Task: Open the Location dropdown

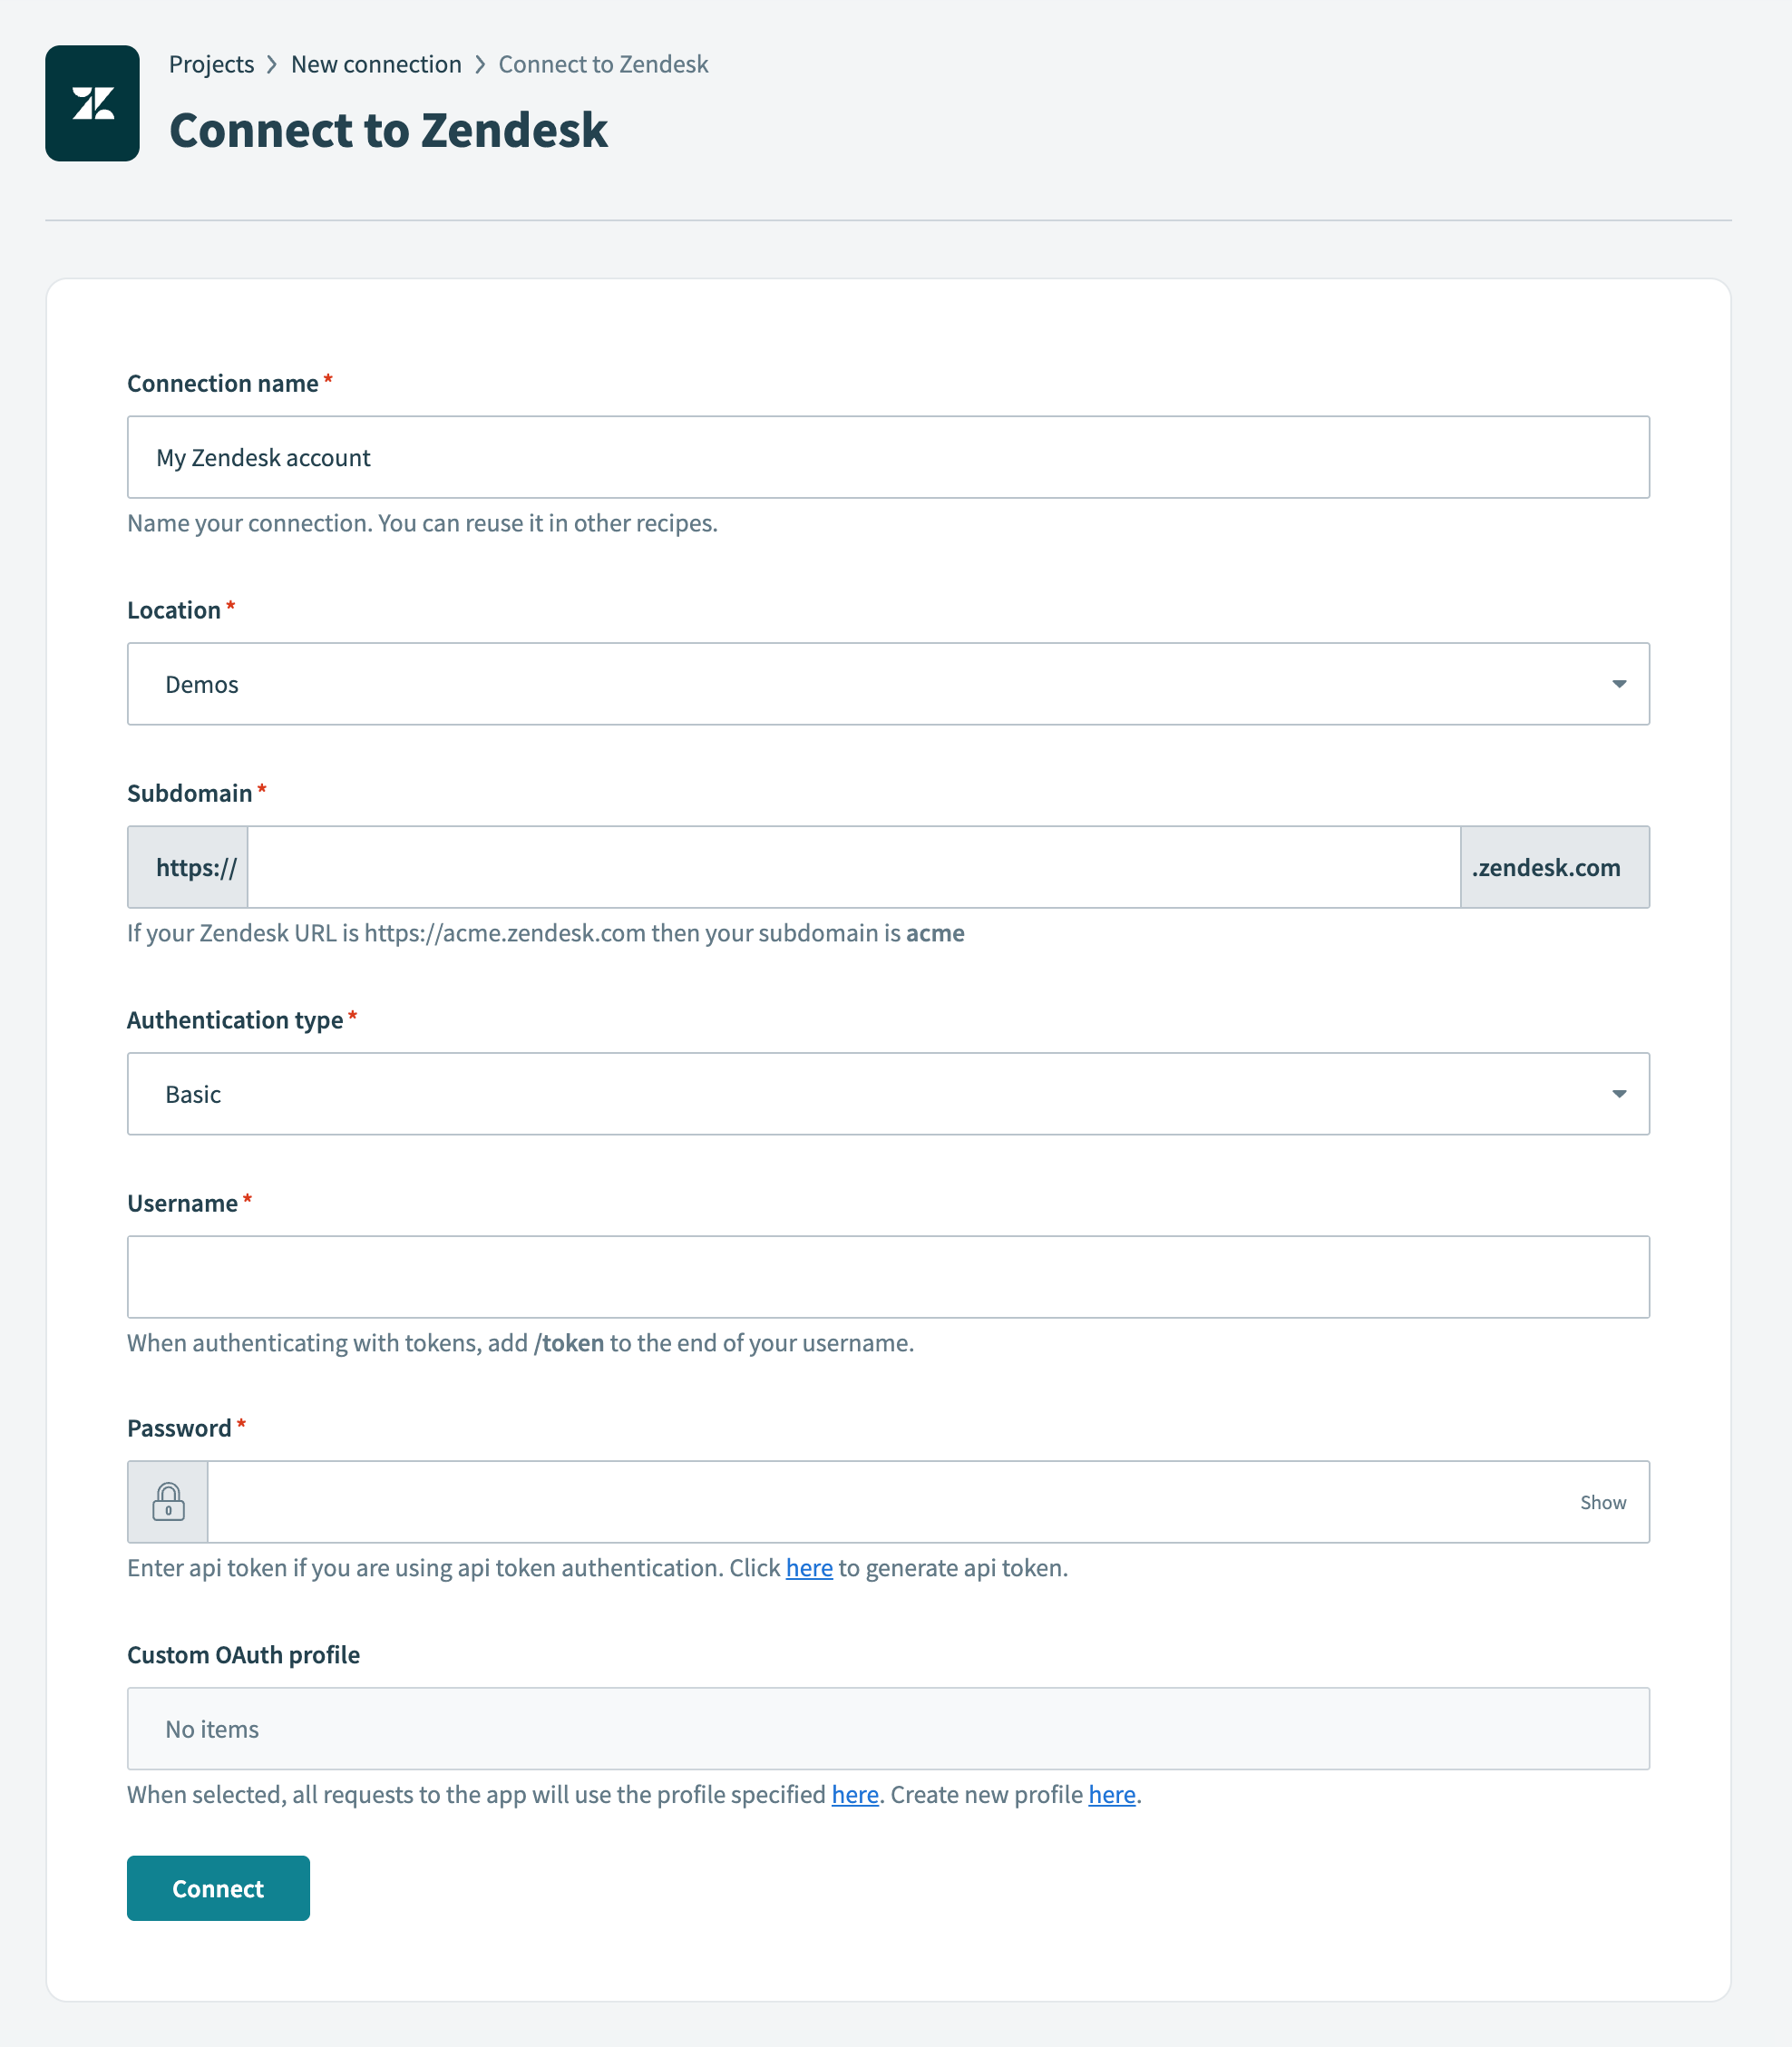Action: [x=1620, y=684]
